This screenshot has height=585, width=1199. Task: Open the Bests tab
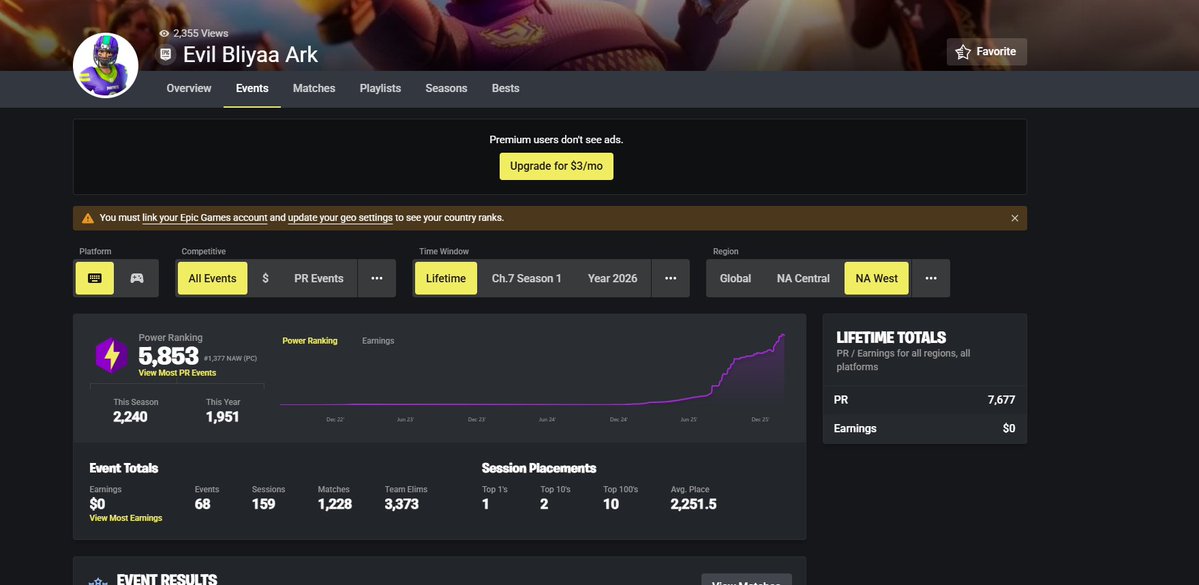(505, 89)
